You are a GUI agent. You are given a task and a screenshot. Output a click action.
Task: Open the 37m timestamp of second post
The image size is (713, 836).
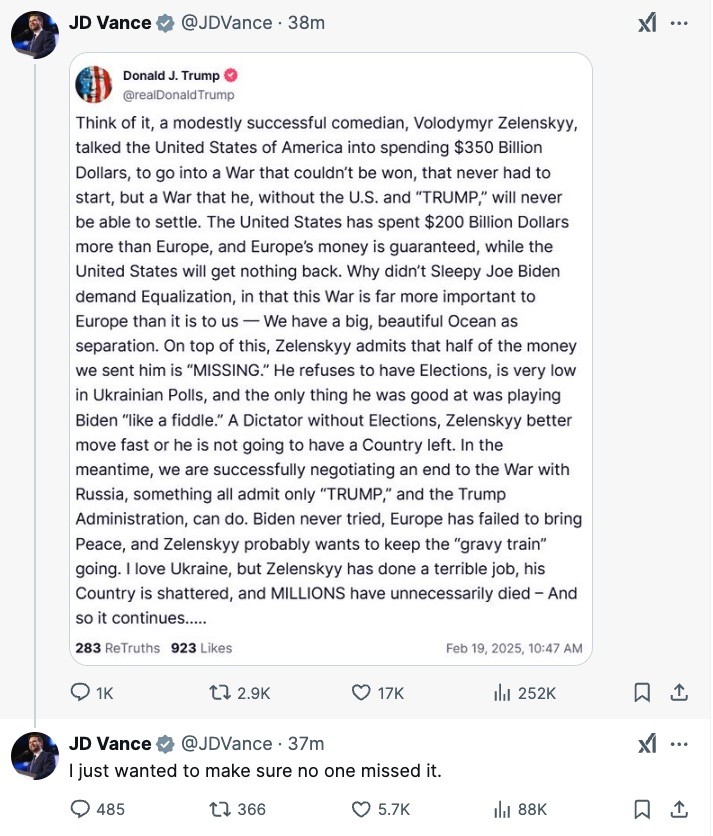click(305, 744)
